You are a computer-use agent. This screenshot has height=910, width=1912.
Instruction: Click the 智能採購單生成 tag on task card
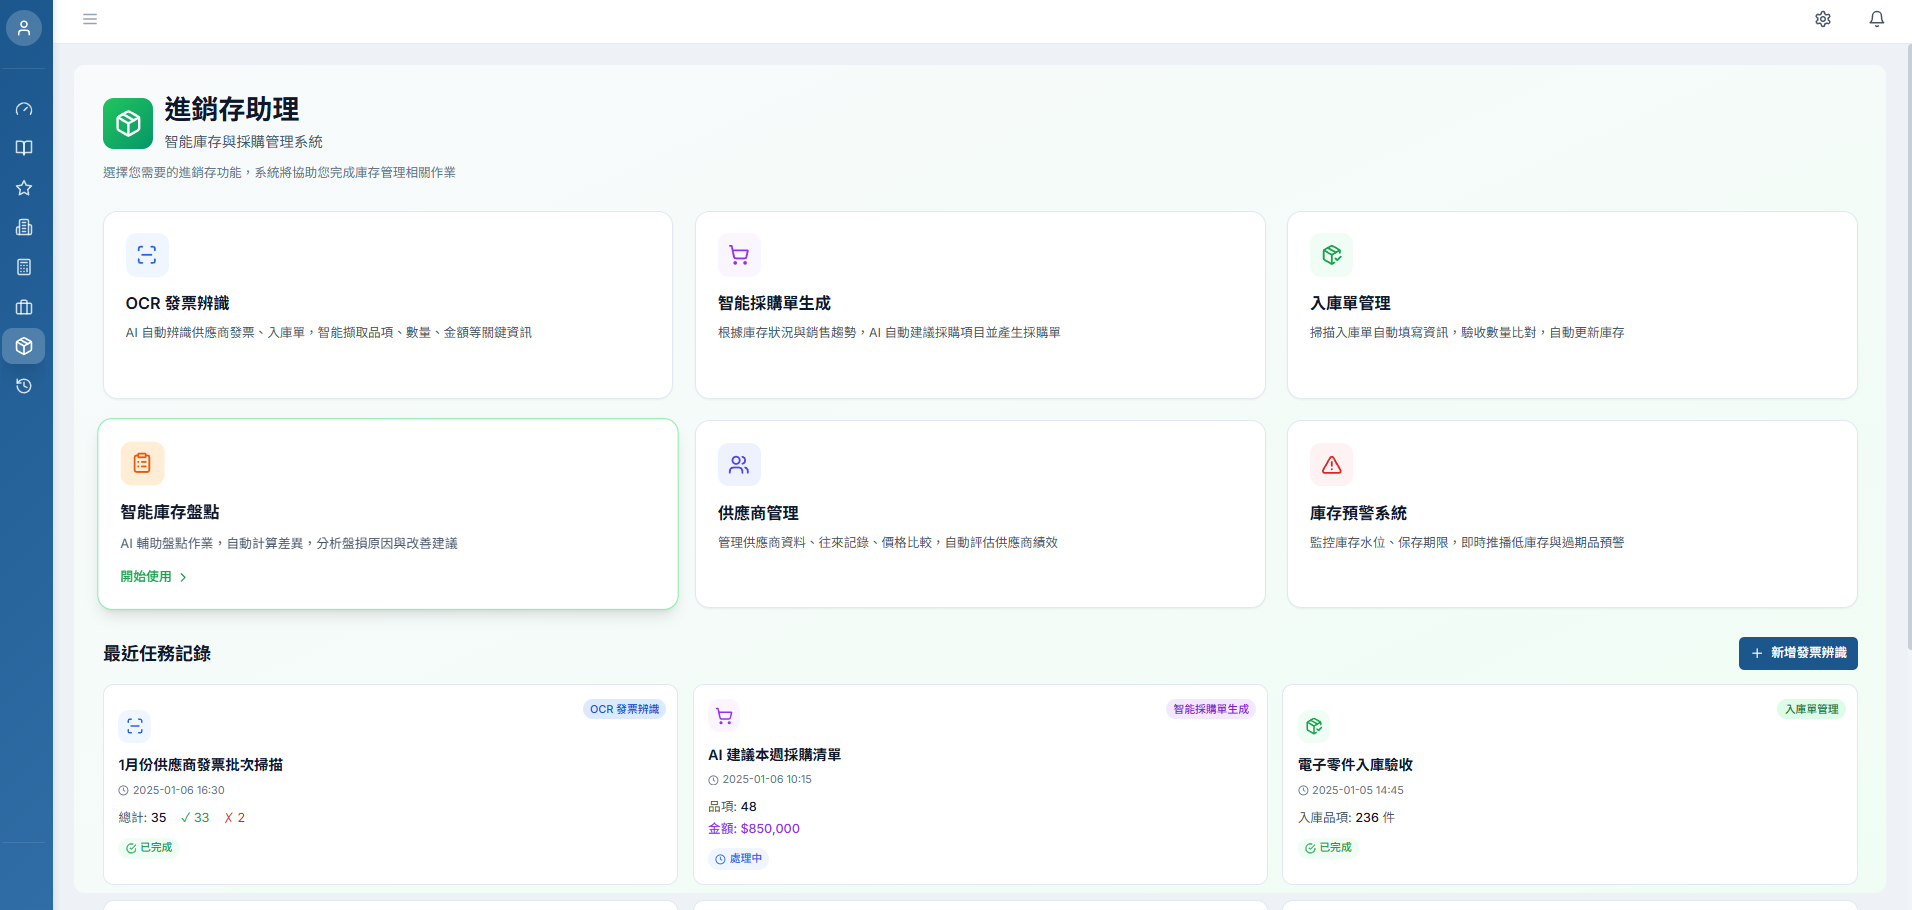1211,709
